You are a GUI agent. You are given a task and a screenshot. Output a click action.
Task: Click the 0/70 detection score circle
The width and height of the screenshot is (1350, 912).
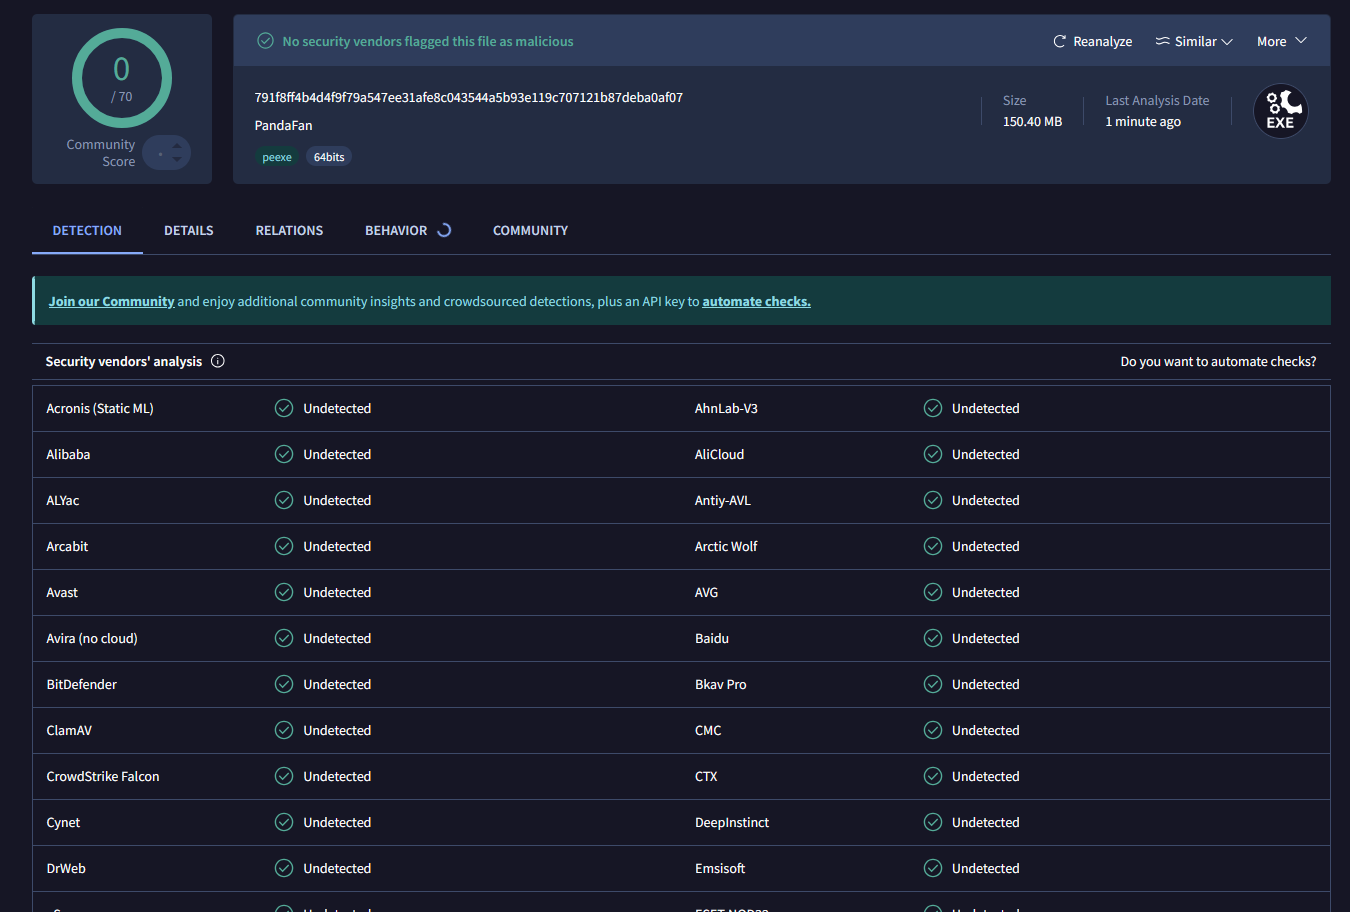point(122,78)
